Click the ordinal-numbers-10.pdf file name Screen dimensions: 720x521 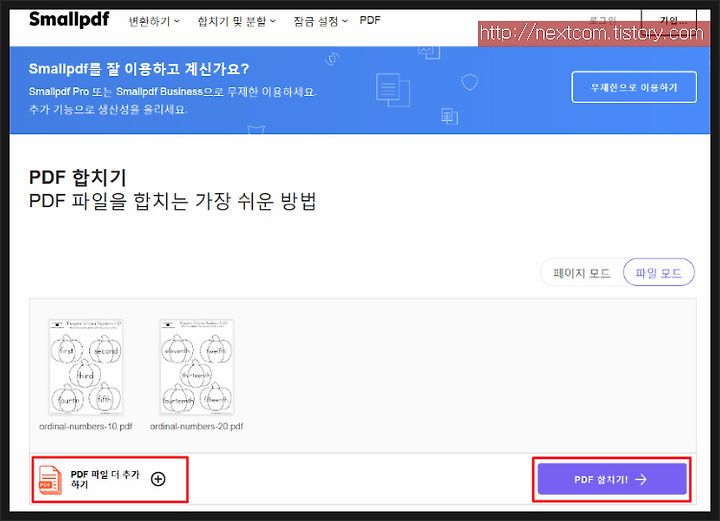click(86, 426)
